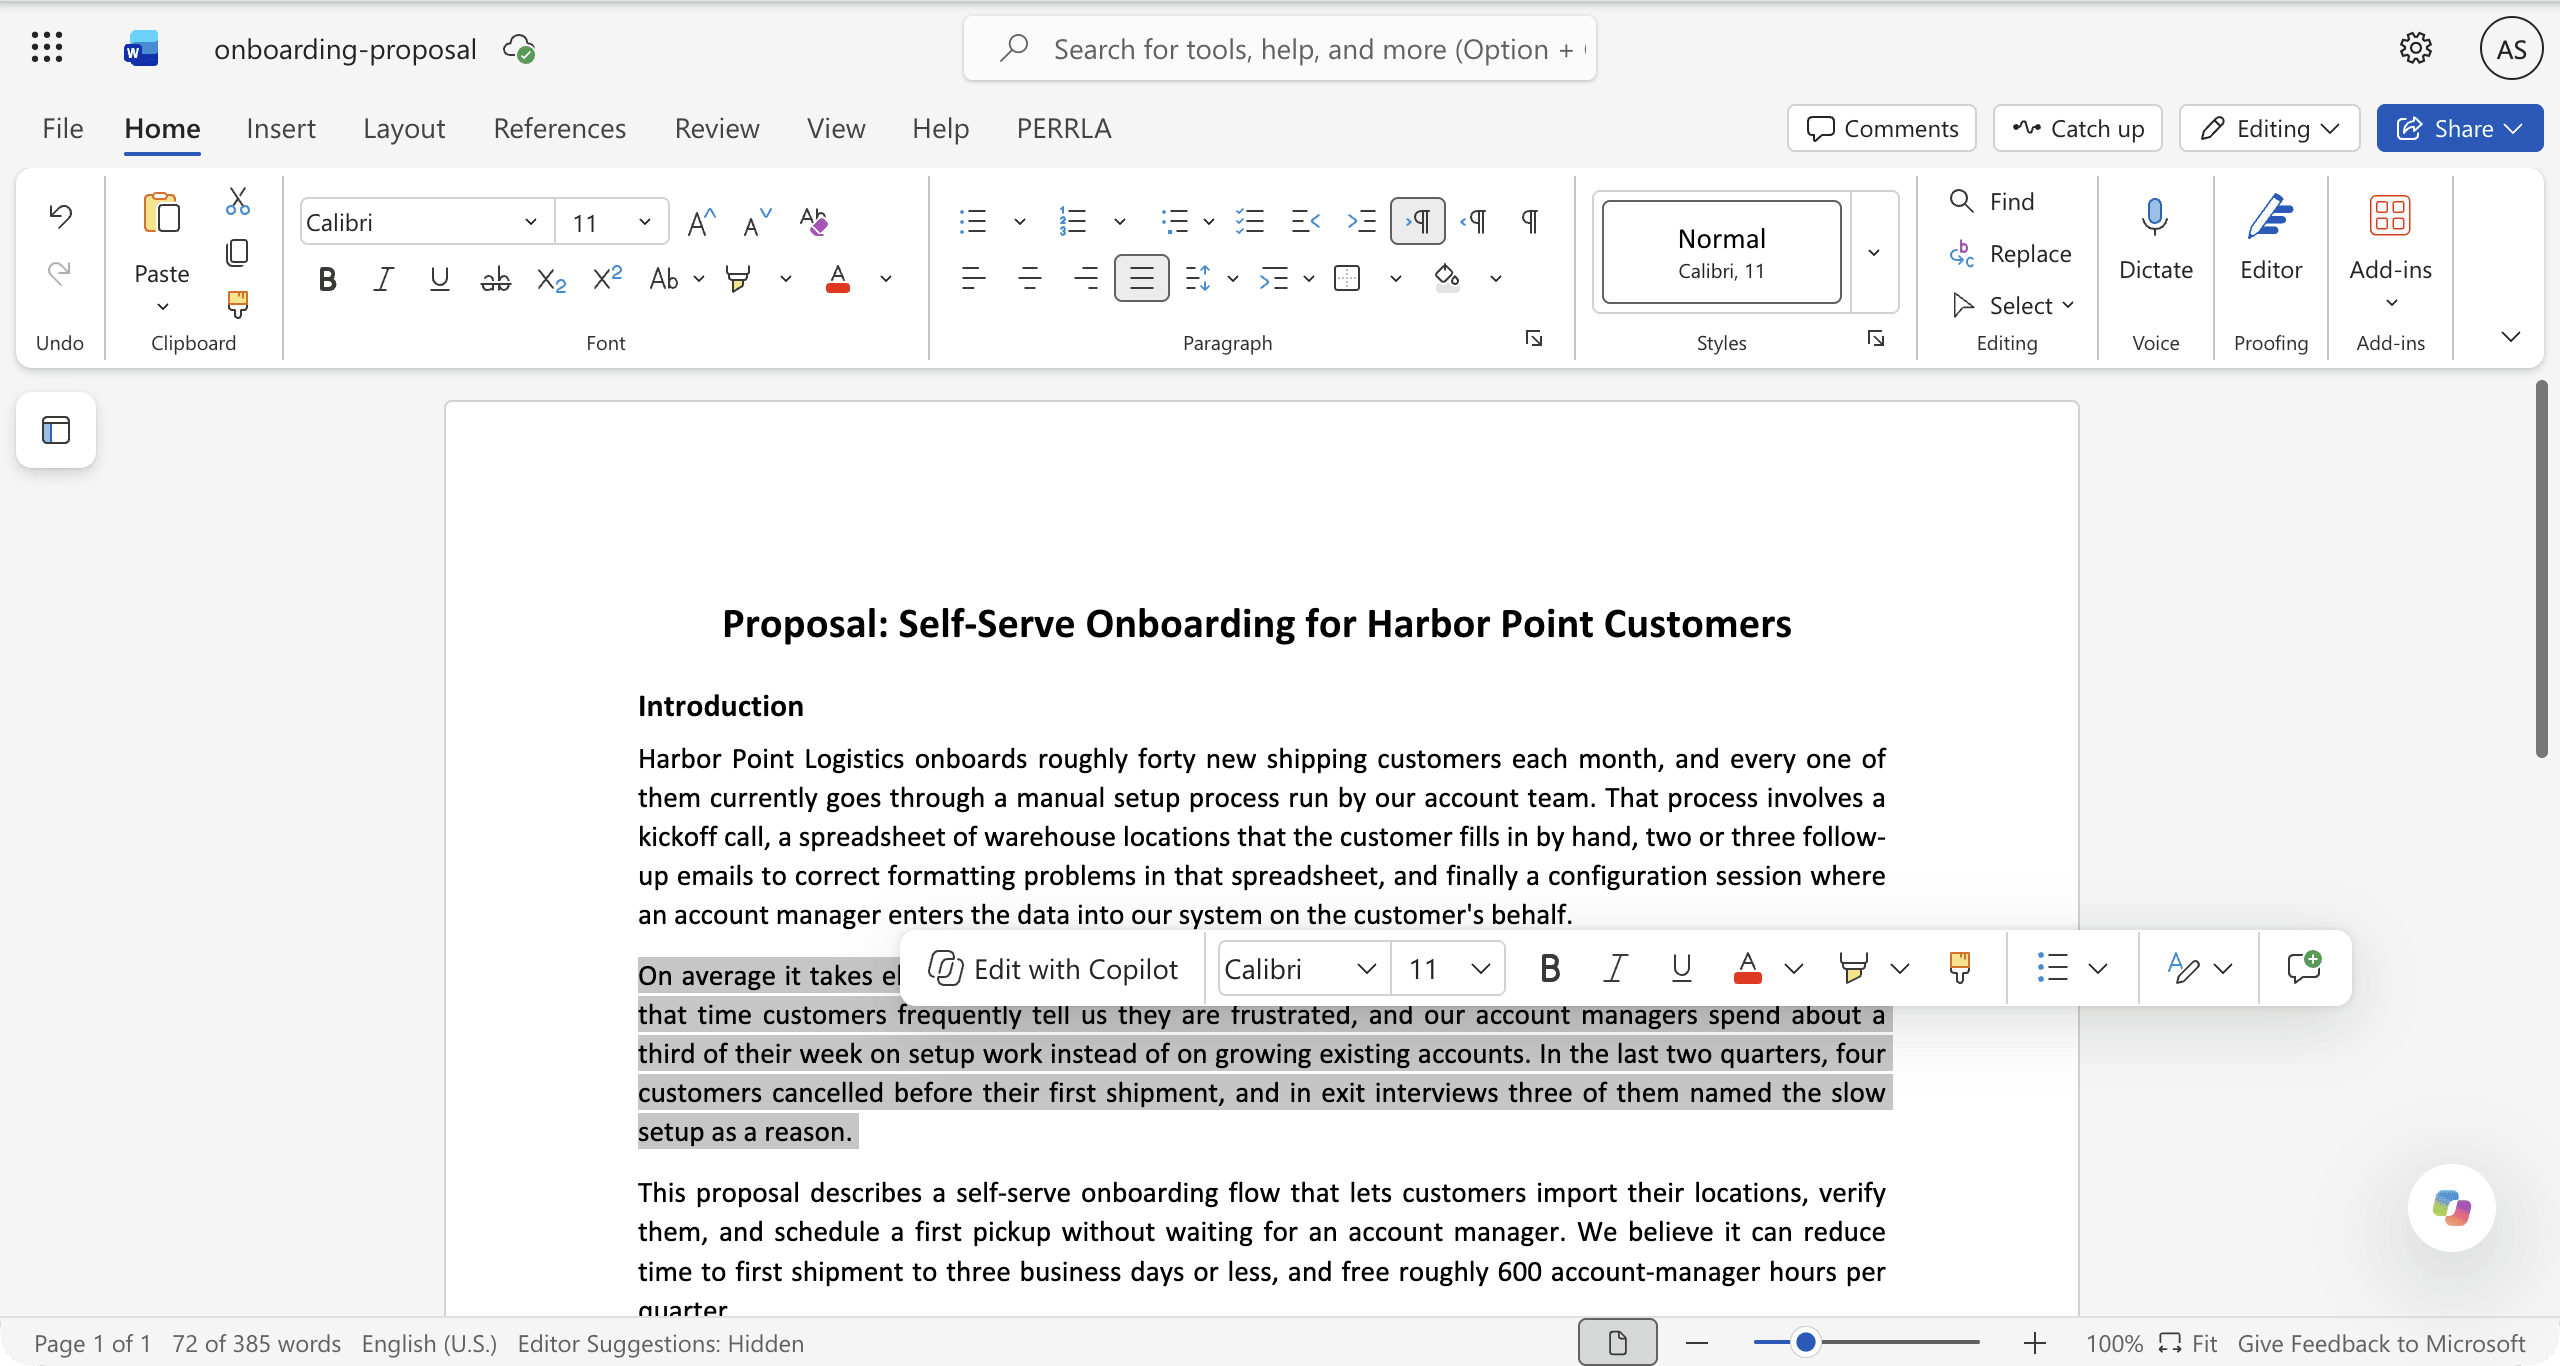This screenshot has width=2560, height=1366.
Task: Toggle show paragraph marks pilcrow button
Action: pos(1529,221)
